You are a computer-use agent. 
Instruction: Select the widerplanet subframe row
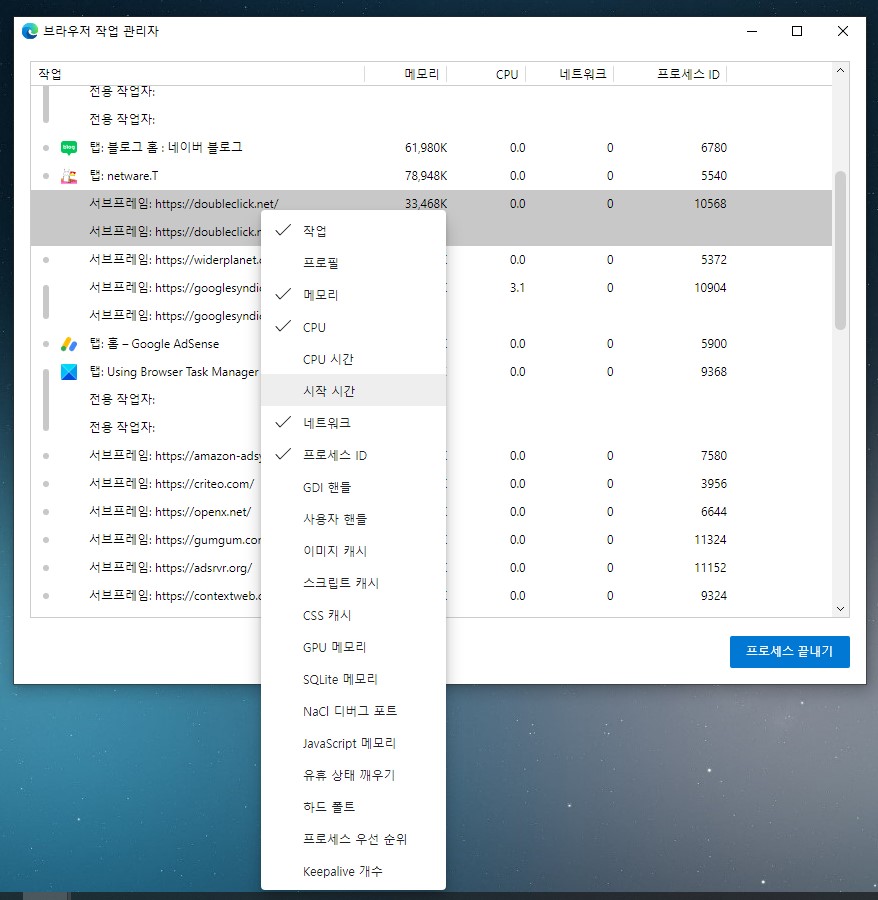pos(431,260)
